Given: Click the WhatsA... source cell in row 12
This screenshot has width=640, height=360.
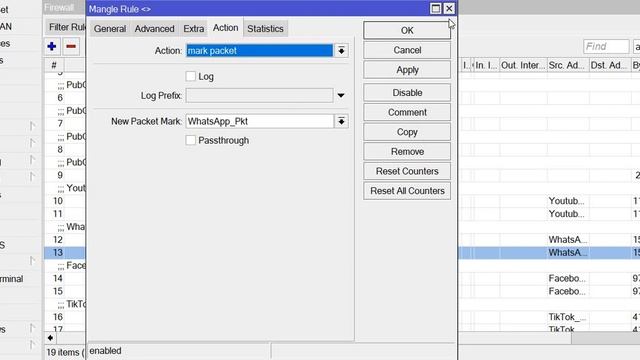Looking at the screenshot, I should 568,240.
